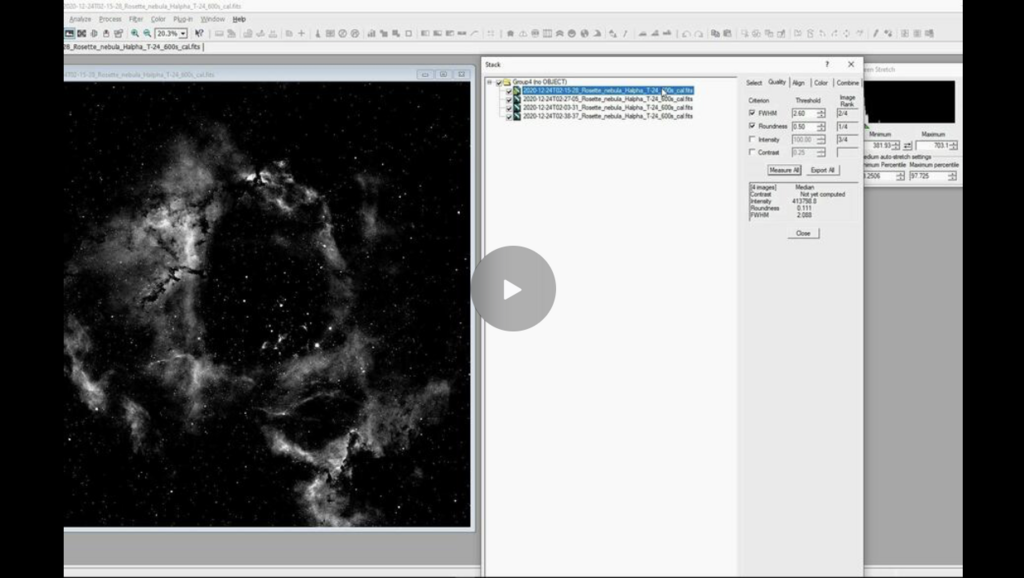
Task: Select the 2020-12-24T02-03-31 Rosette file row
Action: coord(608,108)
